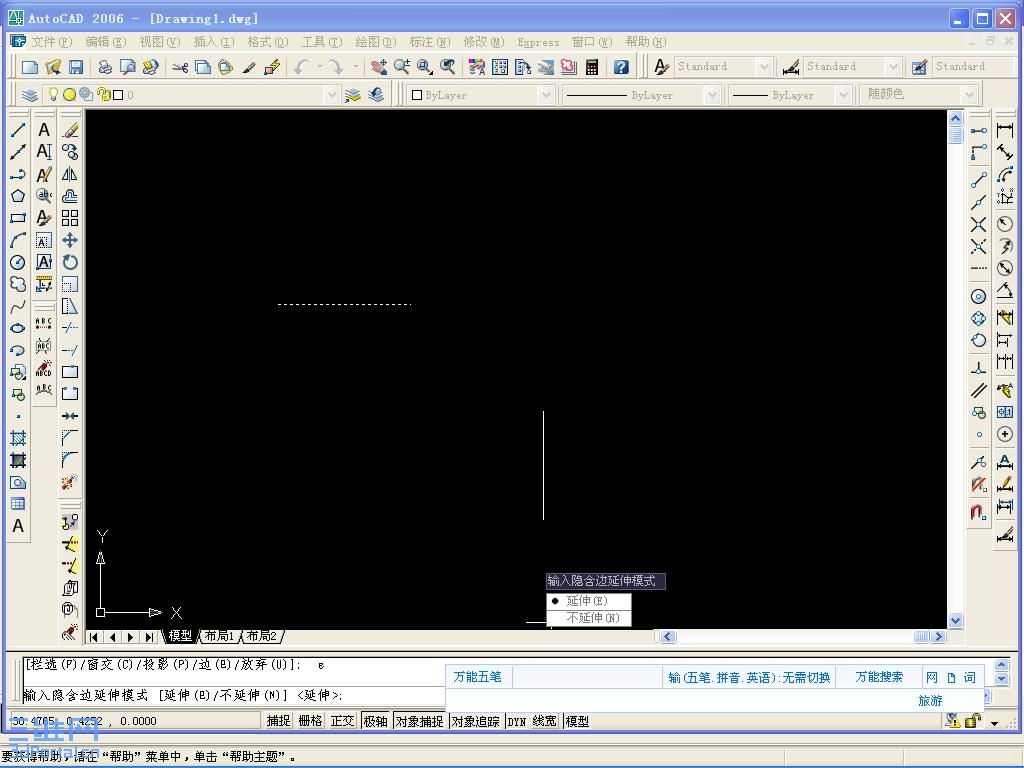Toggle 对象捕捉 object snap

tap(419, 721)
